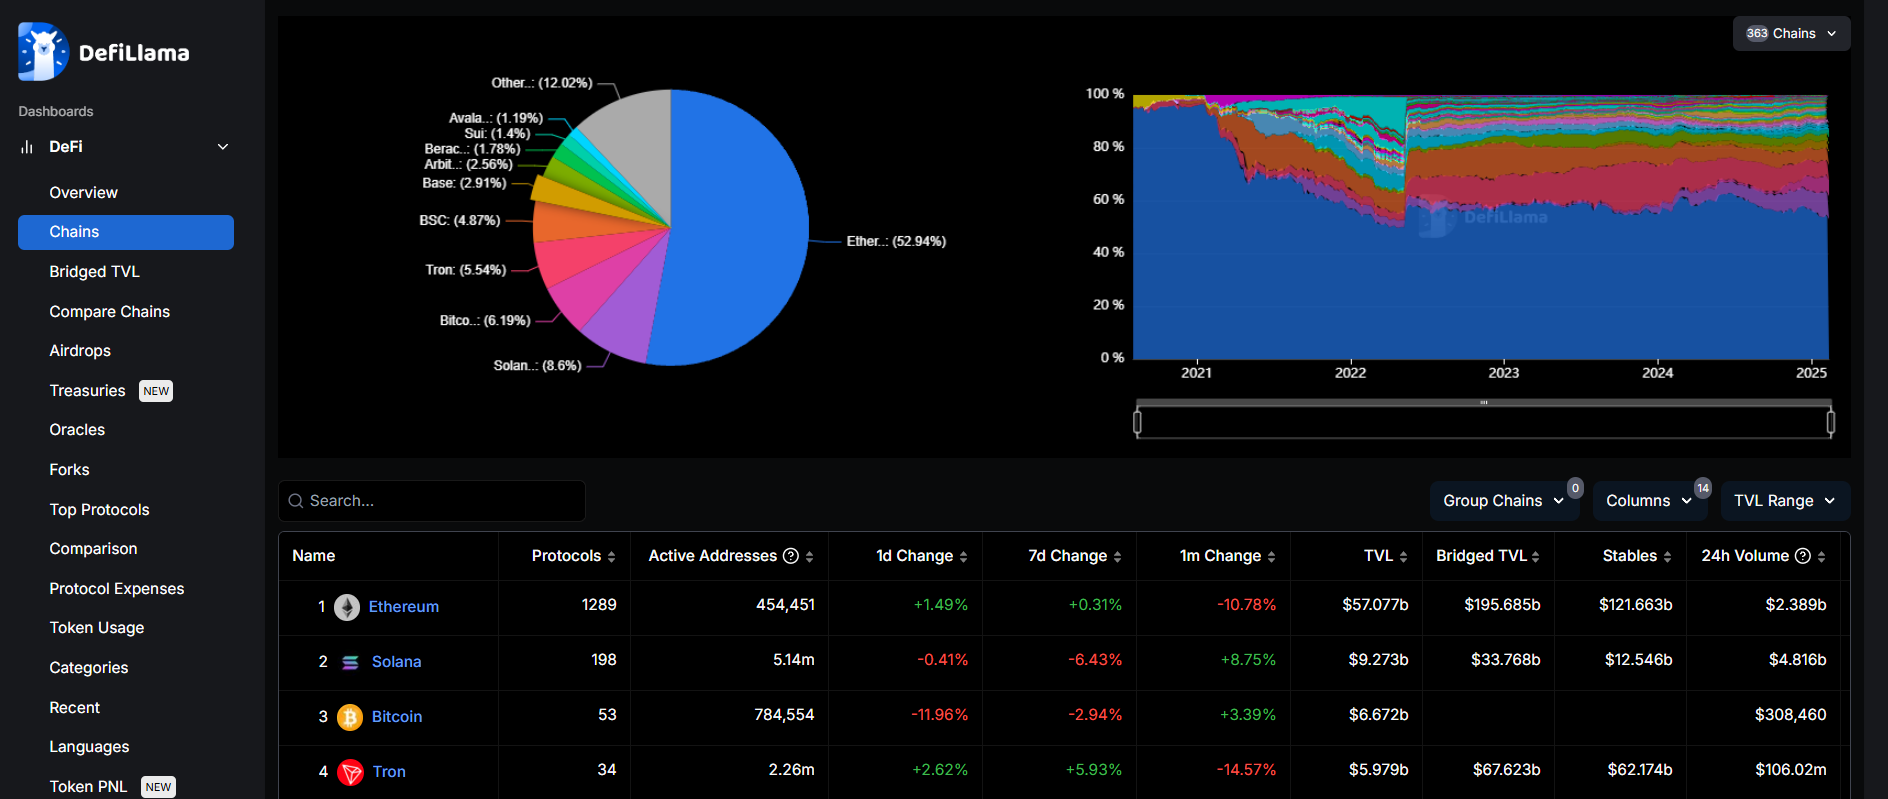The width and height of the screenshot is (1888, 799).
Task: Open the Overview menu item
Action: click(x=84, y=193)
